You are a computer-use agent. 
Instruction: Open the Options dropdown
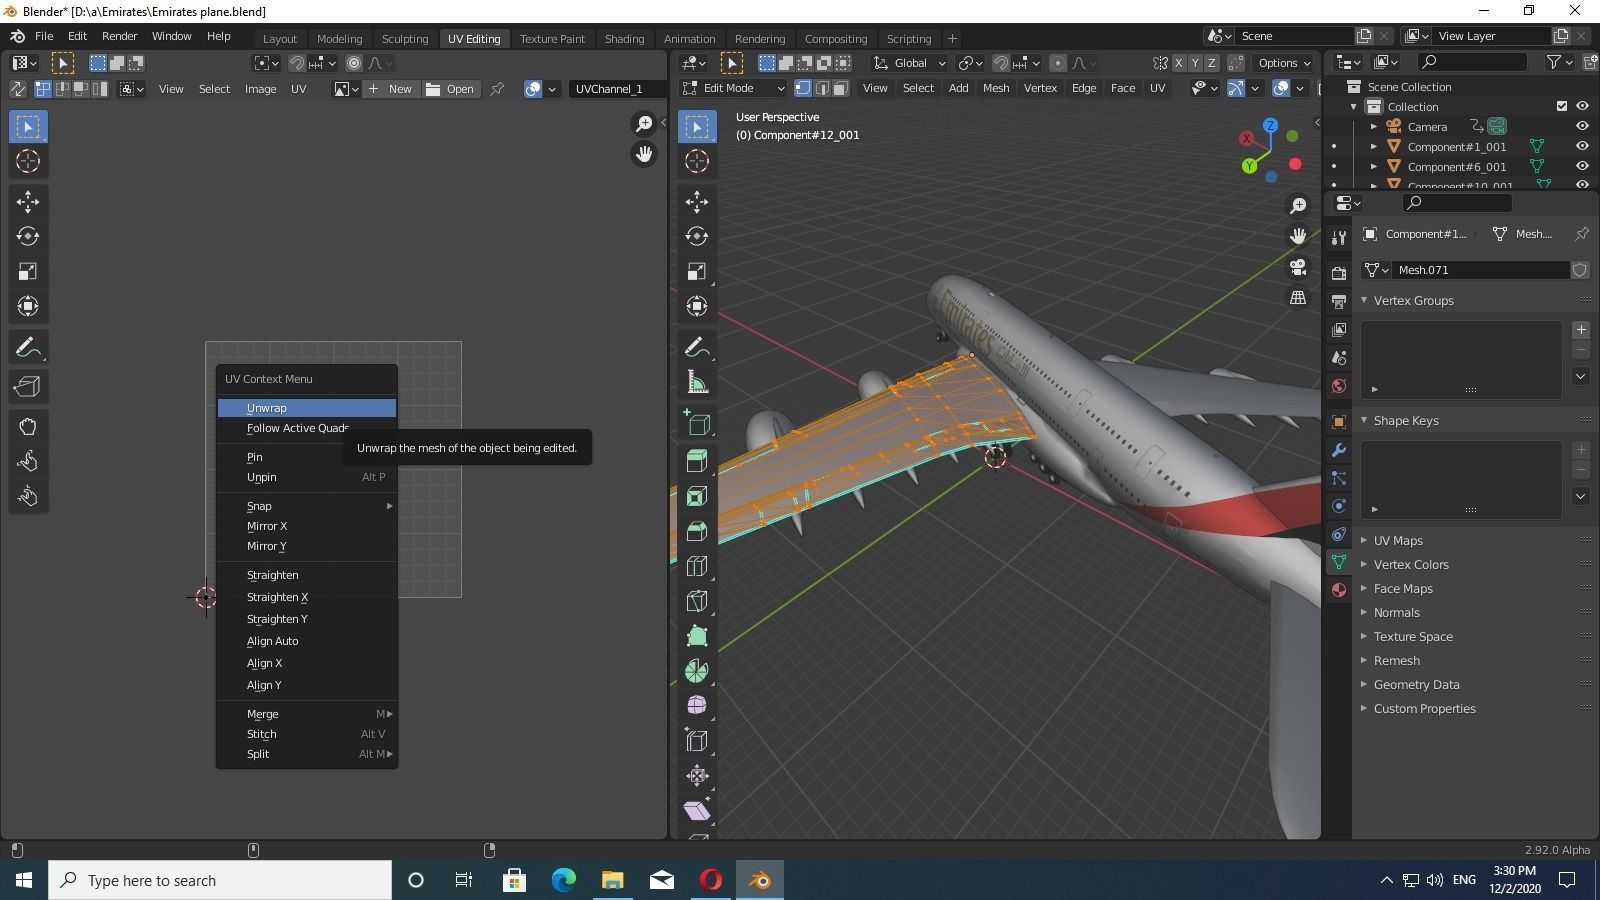1285,63
